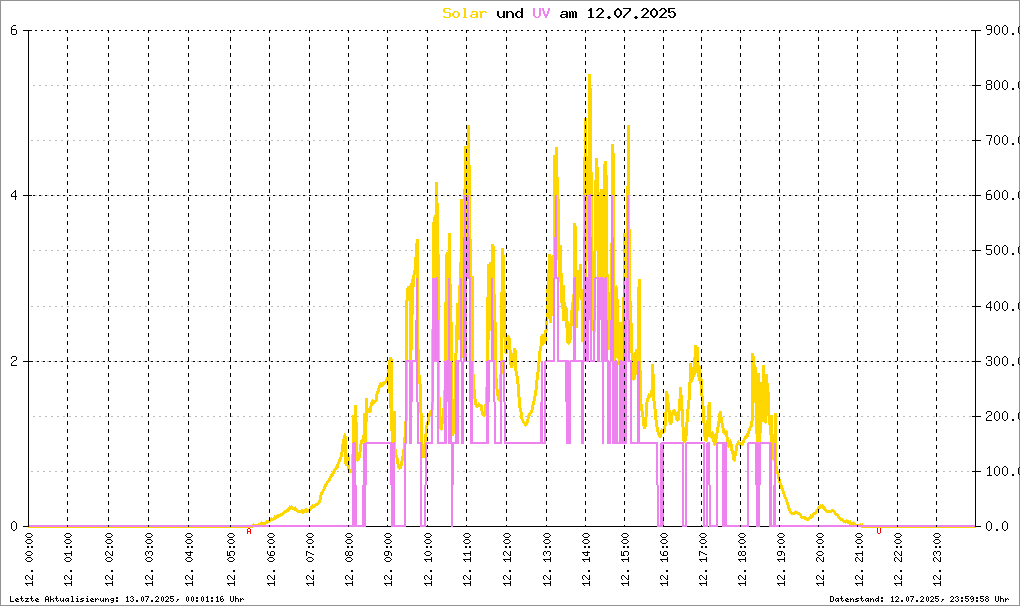The width and height of the screenshot is (1020, 606).
Task: Click the yellow "Solar" word in the title
Action: pyautogui.click(x=465, y=13)
